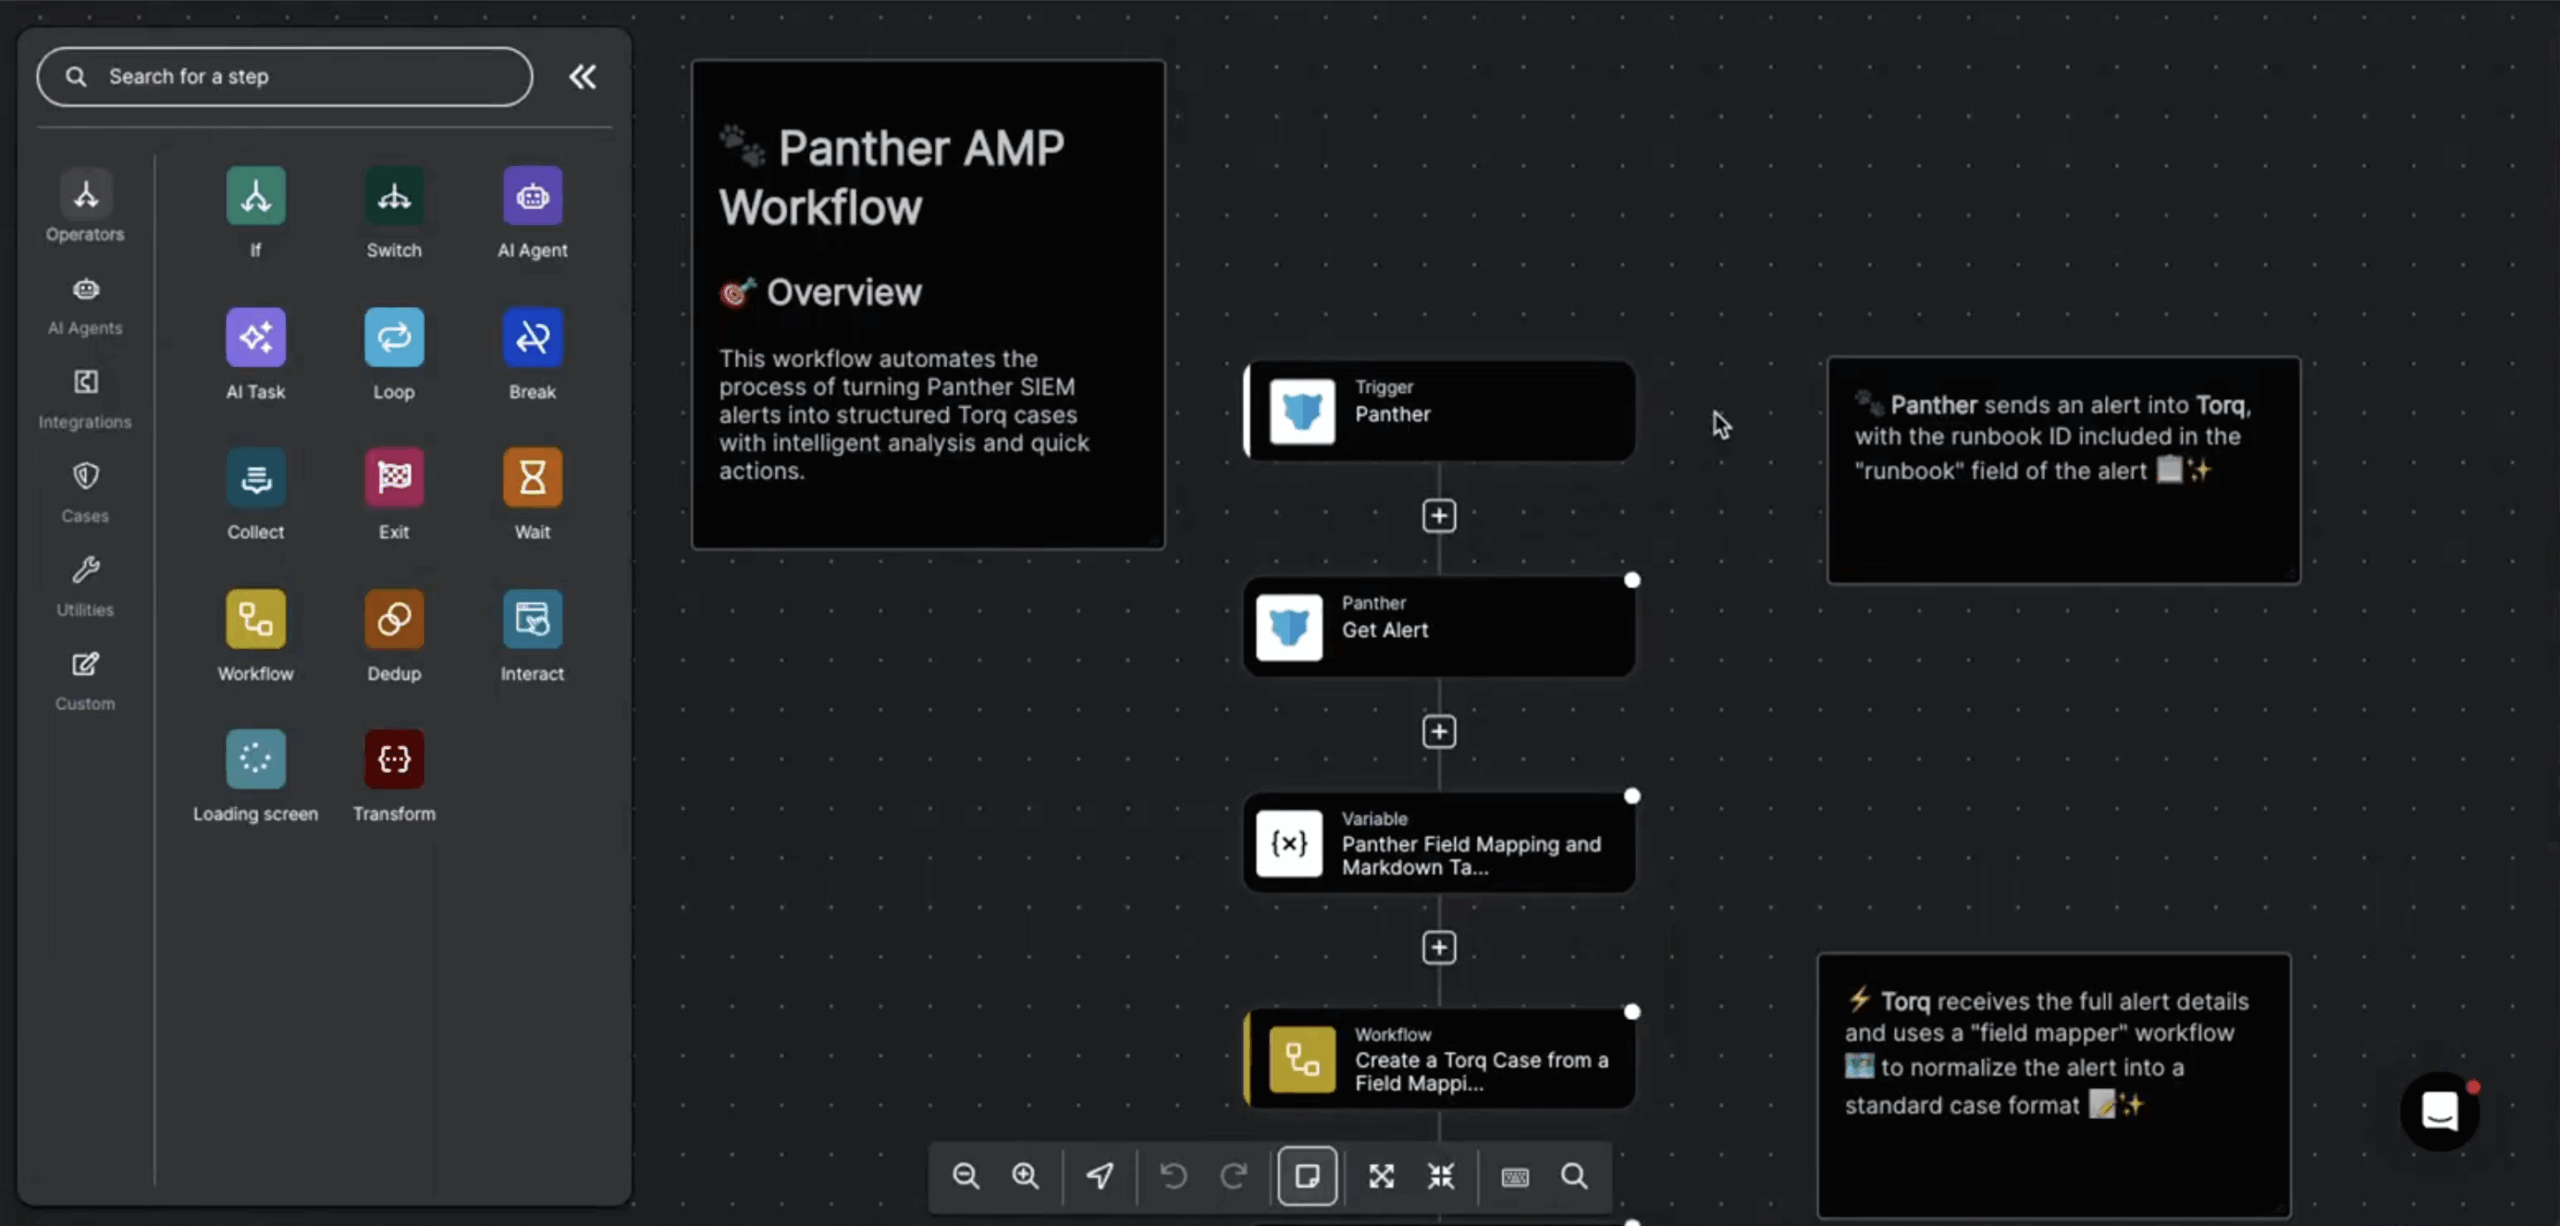Toggle keyboard shortcuts panel
The width and height of the screenshot is (2560, 1226).
point(1513,1177)
